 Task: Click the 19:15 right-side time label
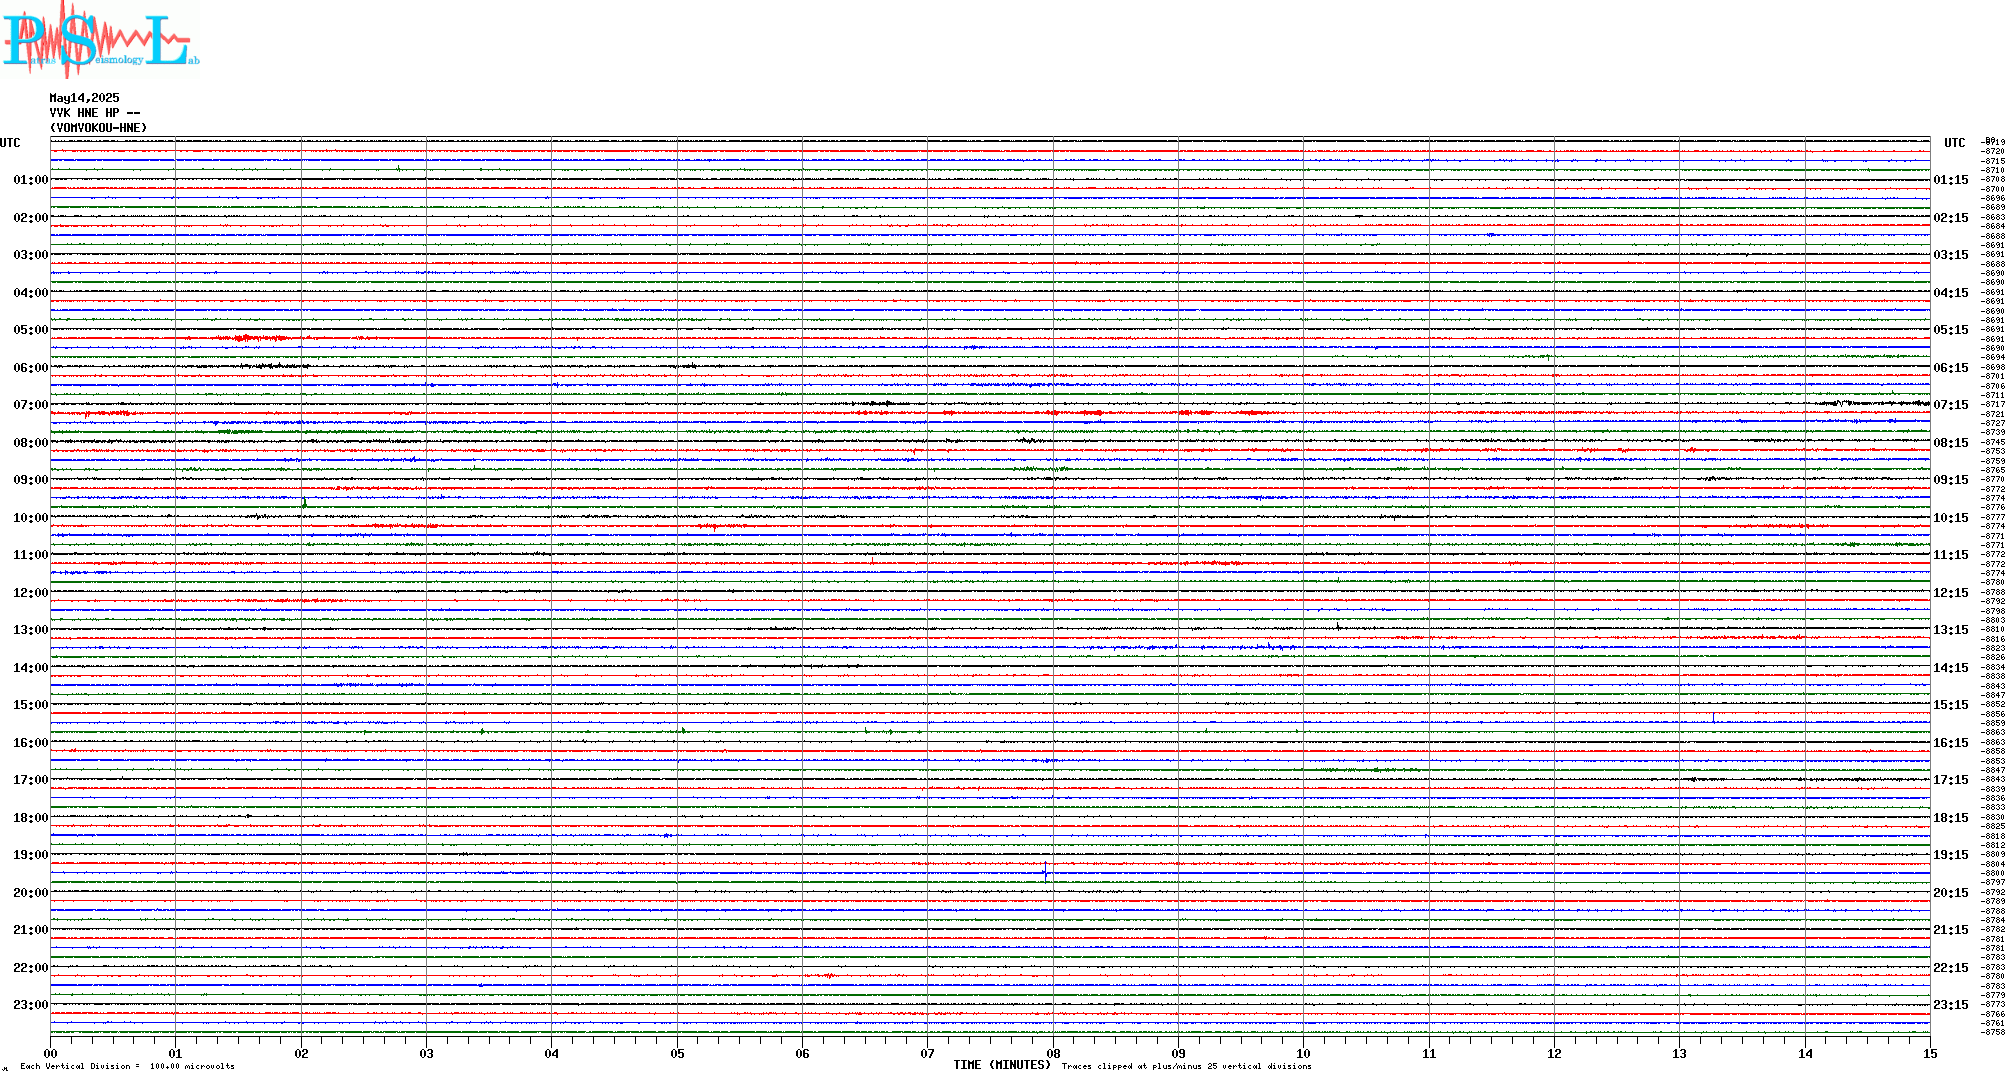1951,855
